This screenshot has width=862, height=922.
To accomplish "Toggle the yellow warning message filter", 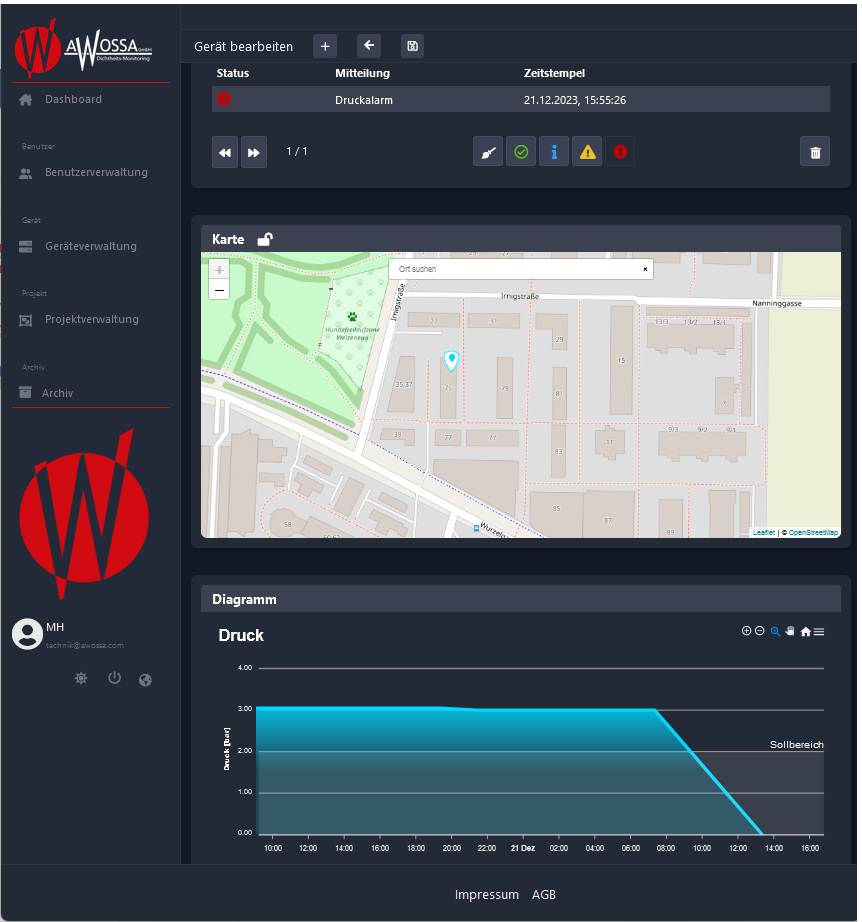I will [587, 152].
